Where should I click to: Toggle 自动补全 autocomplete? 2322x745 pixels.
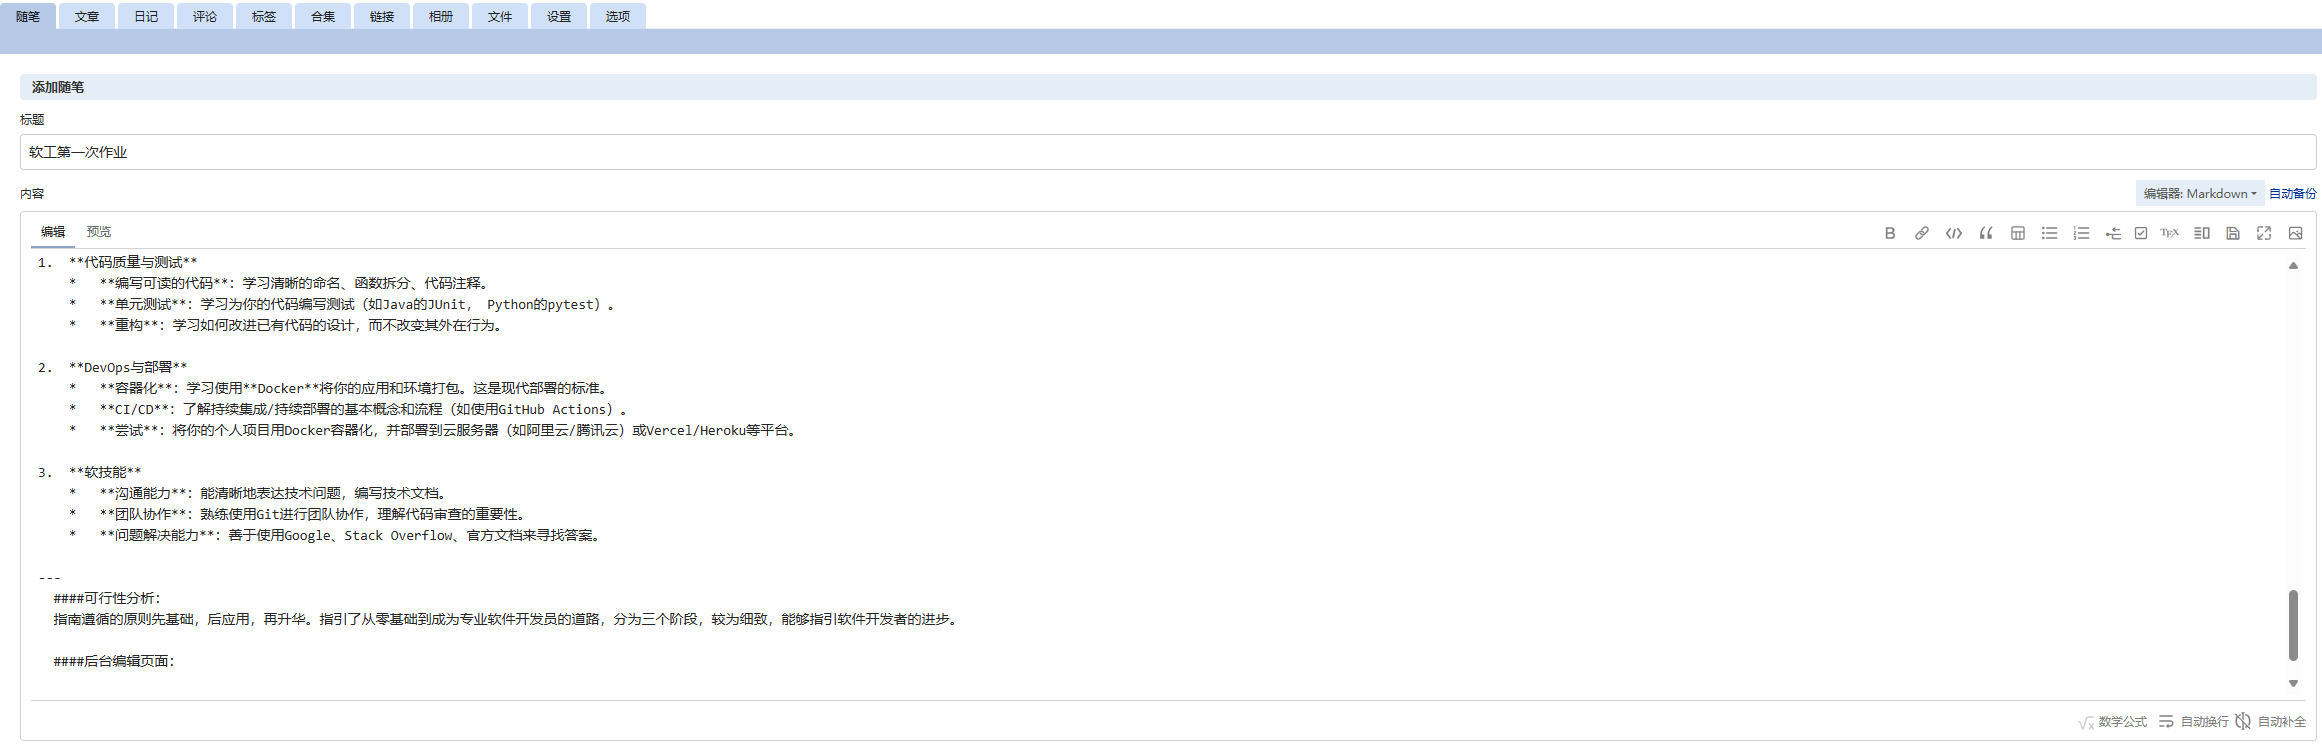pos(2270,721)
